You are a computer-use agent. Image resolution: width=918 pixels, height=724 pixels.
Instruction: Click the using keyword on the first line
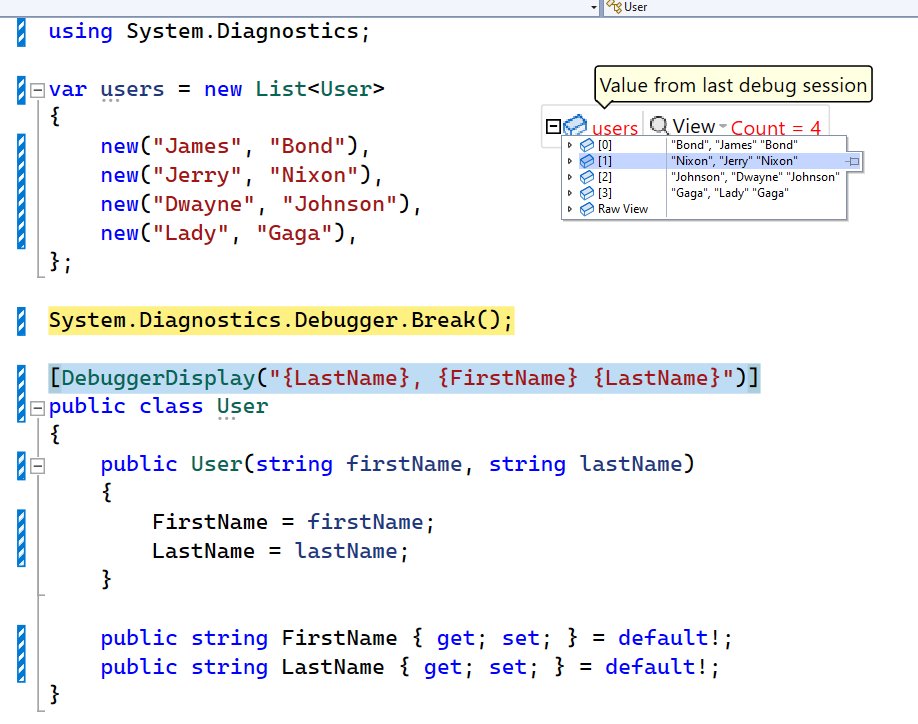(x=80, y=31)
